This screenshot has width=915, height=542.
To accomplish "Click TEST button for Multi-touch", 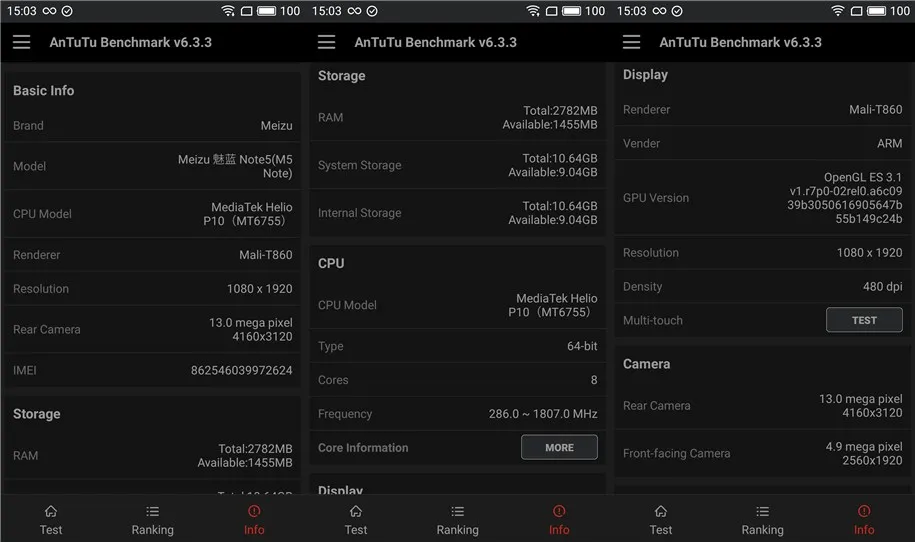I will coord(864,320).
